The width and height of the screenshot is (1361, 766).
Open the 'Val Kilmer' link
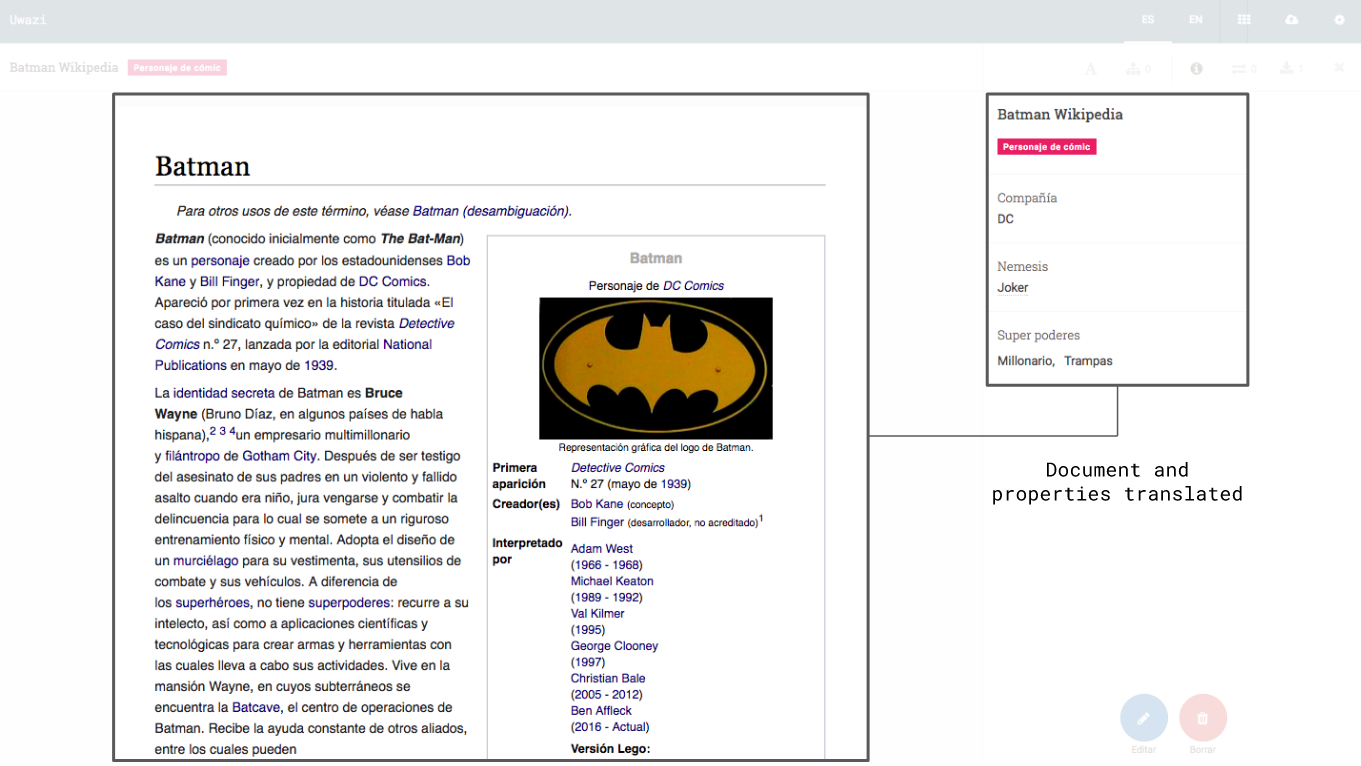[x=597, y=614]
